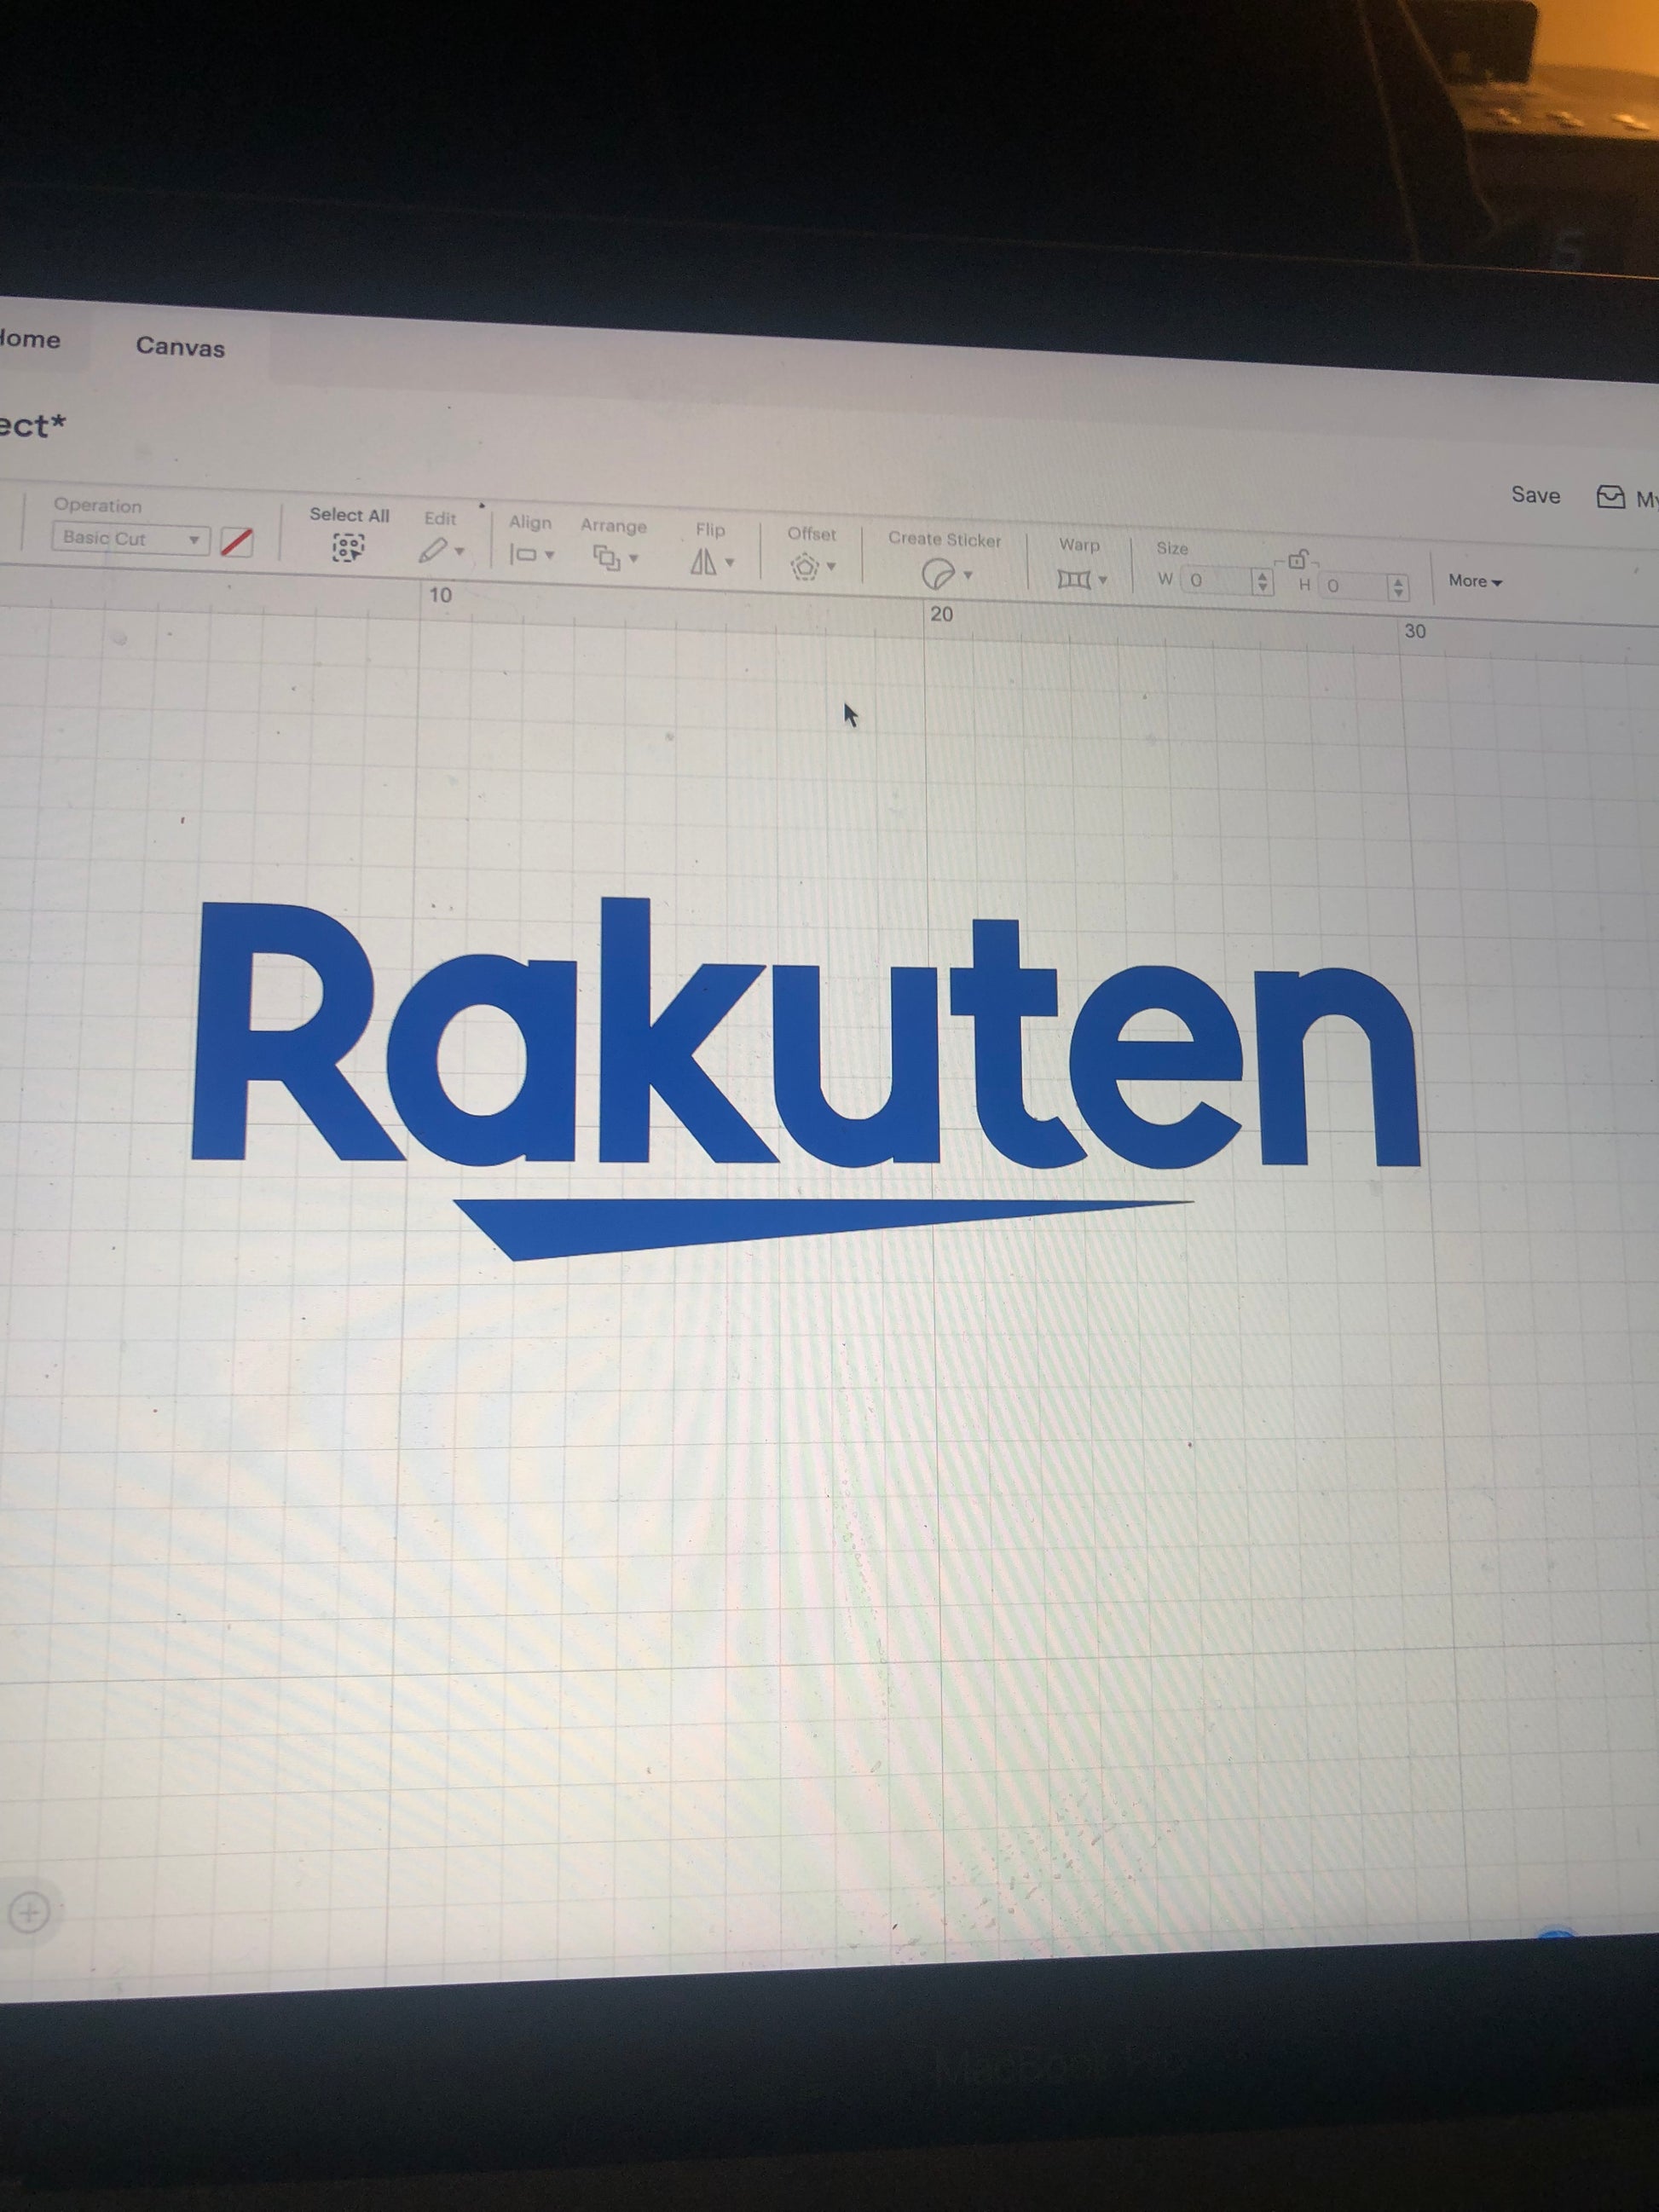Click the height H stepper arrows
This screenshot has width=1659, height=2212.
click(1398, 587)
